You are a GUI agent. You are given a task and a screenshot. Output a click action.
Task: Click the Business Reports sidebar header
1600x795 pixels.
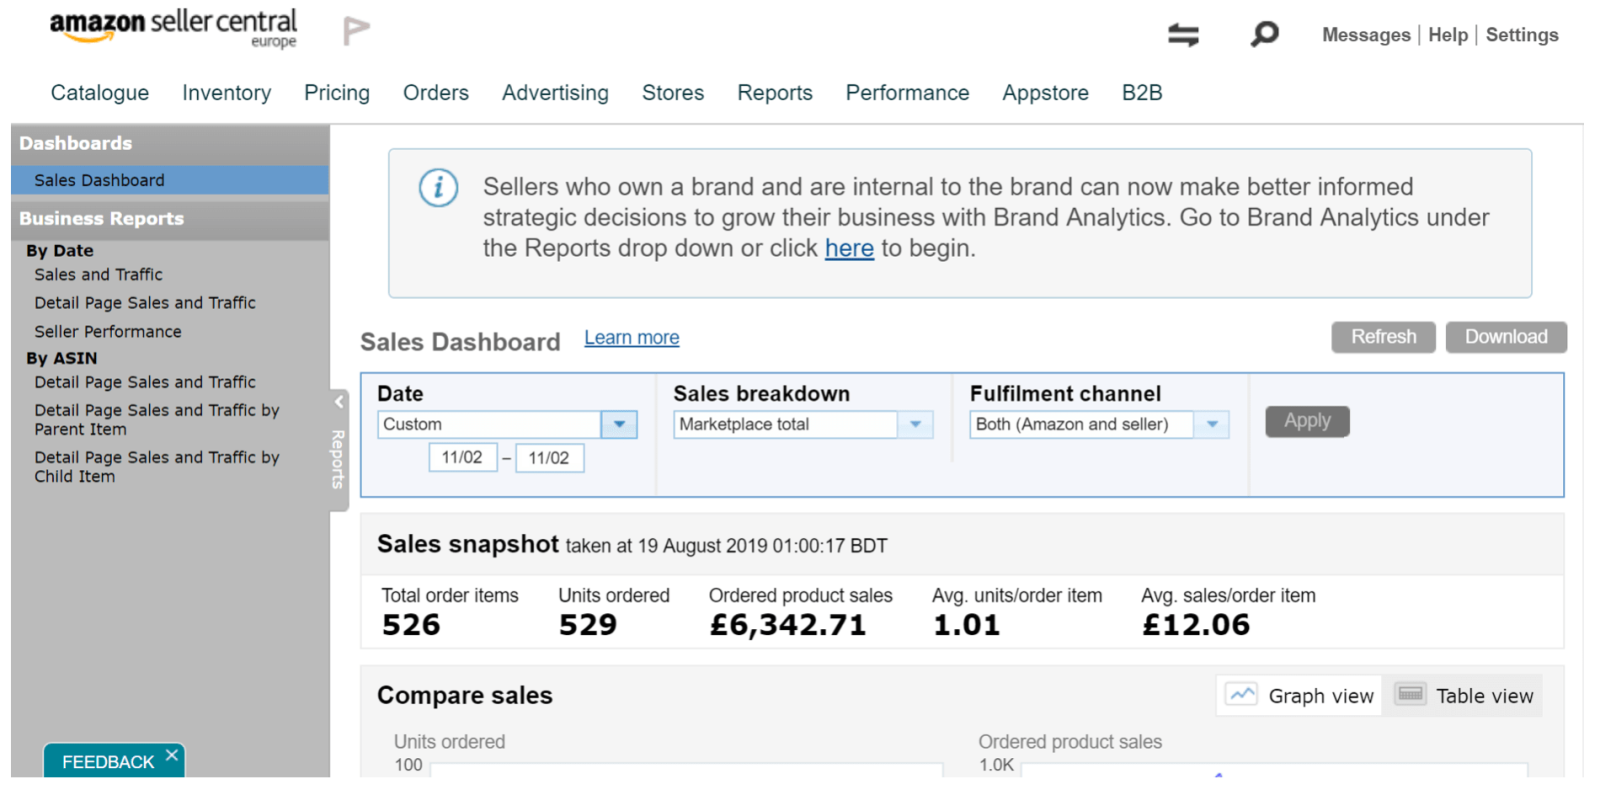click(x=170, y=219)
